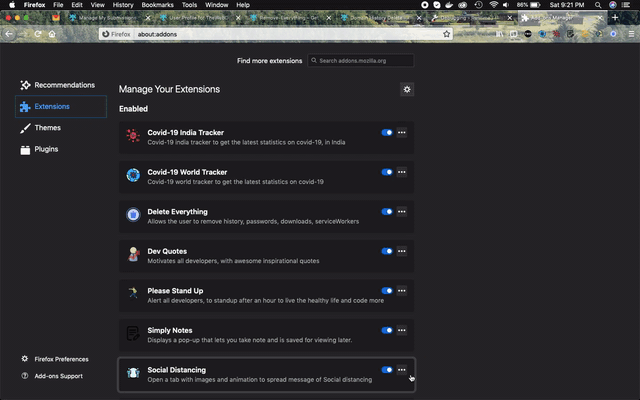Click the Dev Quotes extension icon

coord(133,254)
